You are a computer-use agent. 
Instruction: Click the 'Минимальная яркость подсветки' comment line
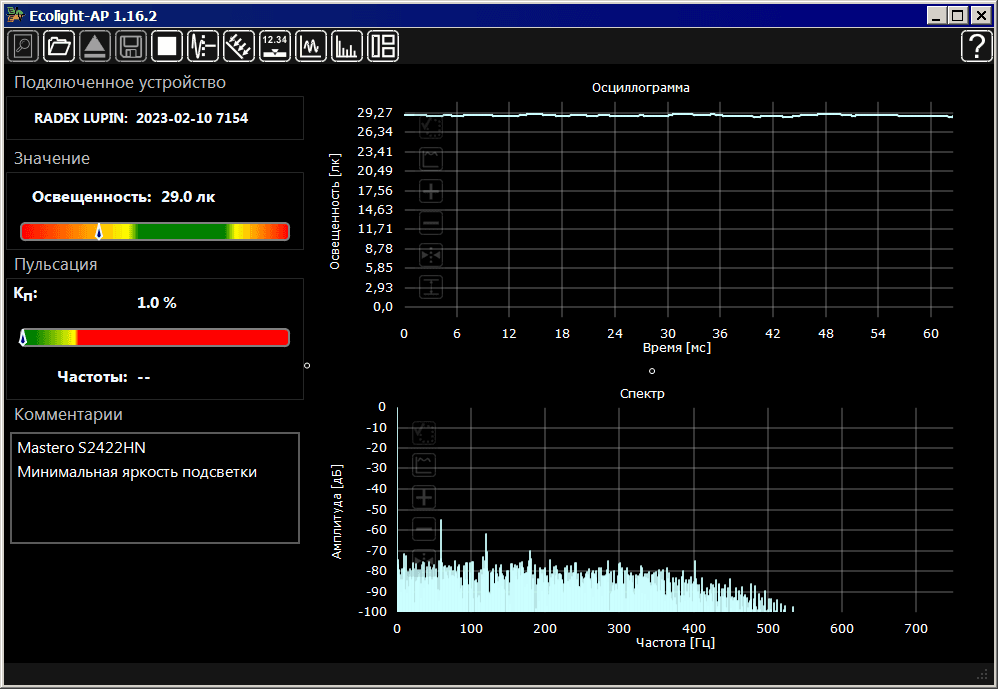(137, 472)
